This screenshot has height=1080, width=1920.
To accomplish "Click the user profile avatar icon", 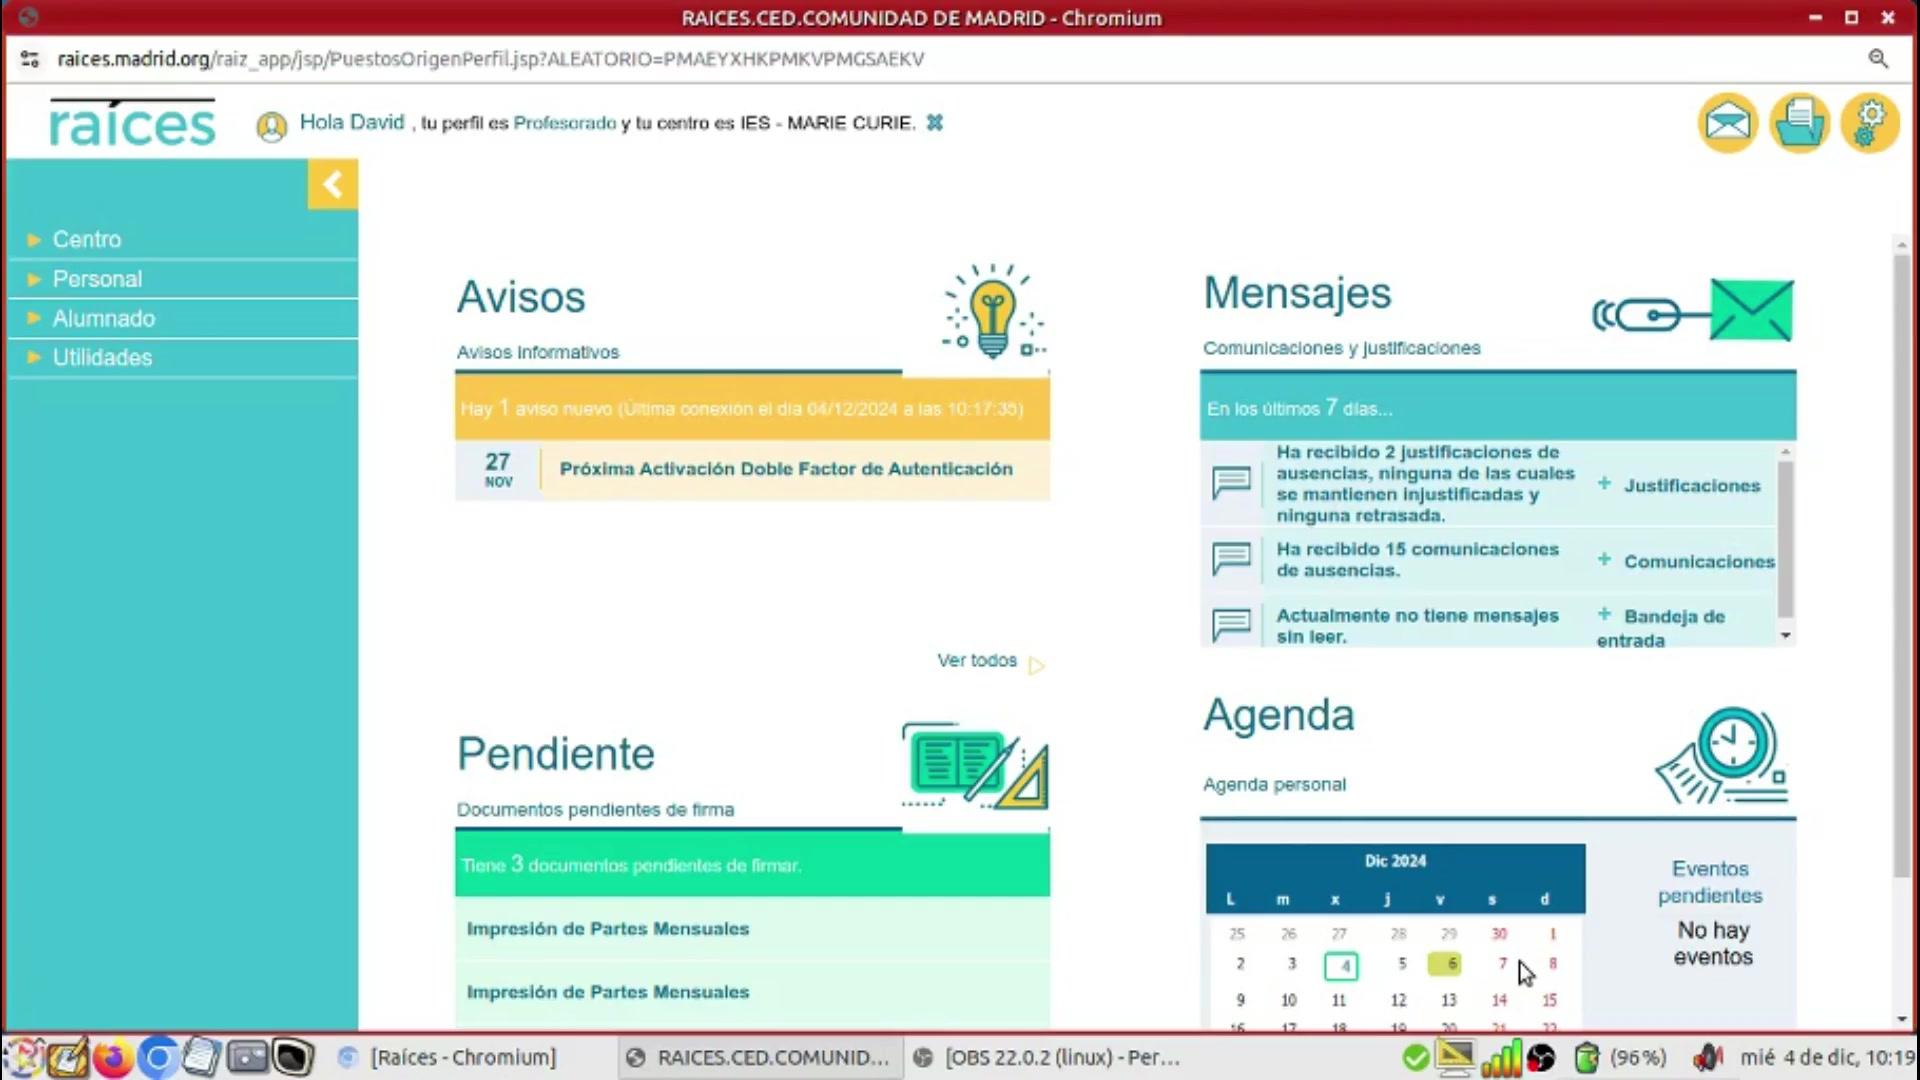I will tap(271, 126).
